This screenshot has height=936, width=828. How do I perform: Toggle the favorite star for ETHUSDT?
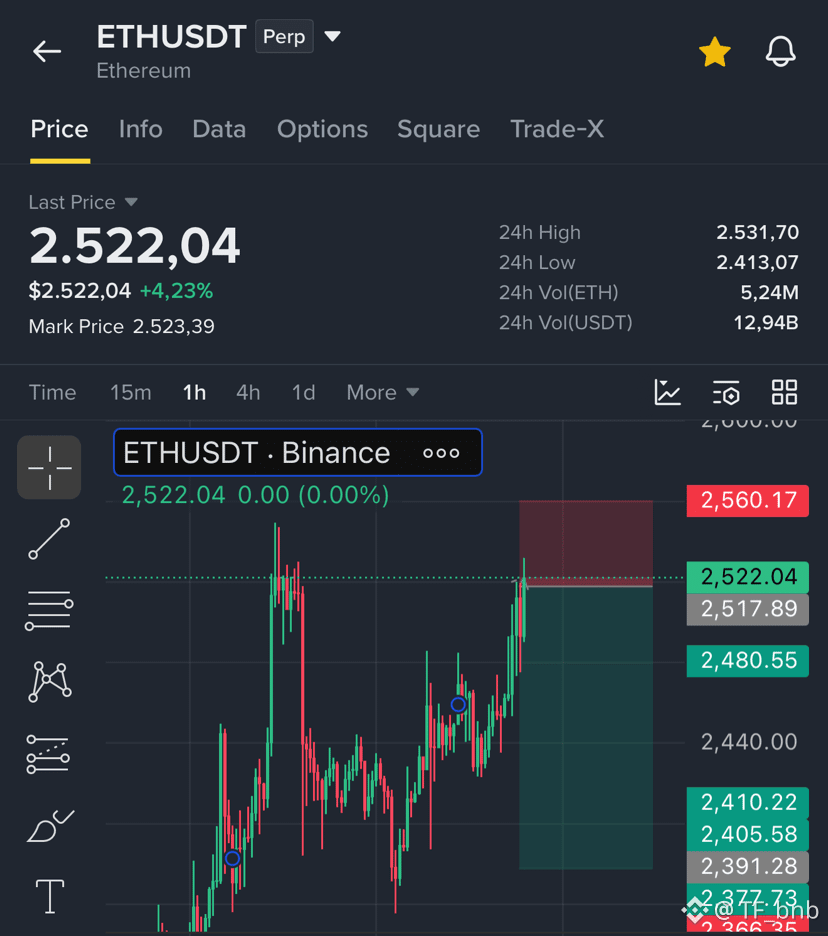tap(715, 52)
